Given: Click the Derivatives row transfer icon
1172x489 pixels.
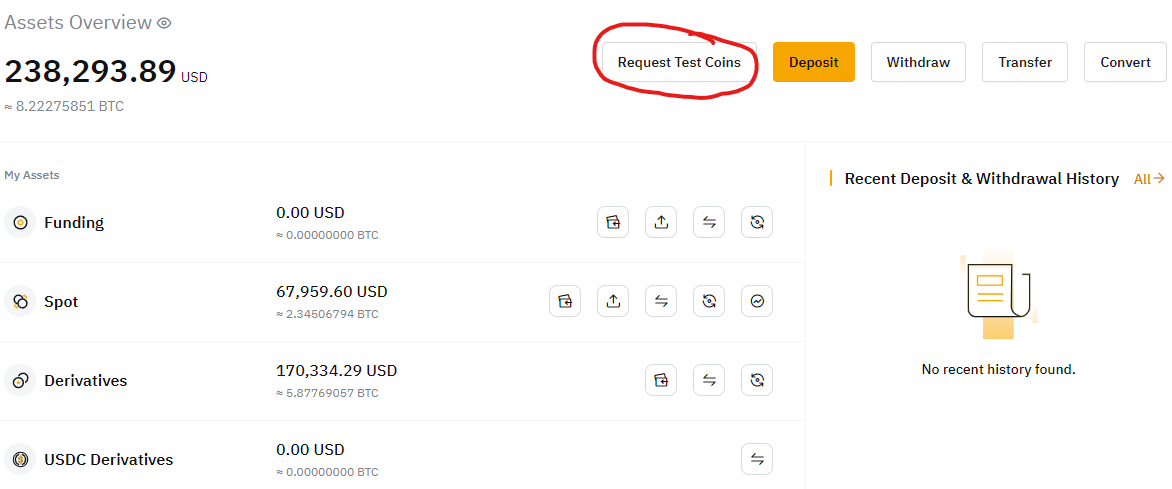Looking at the screenshot, I should click(x=709, y=381).
